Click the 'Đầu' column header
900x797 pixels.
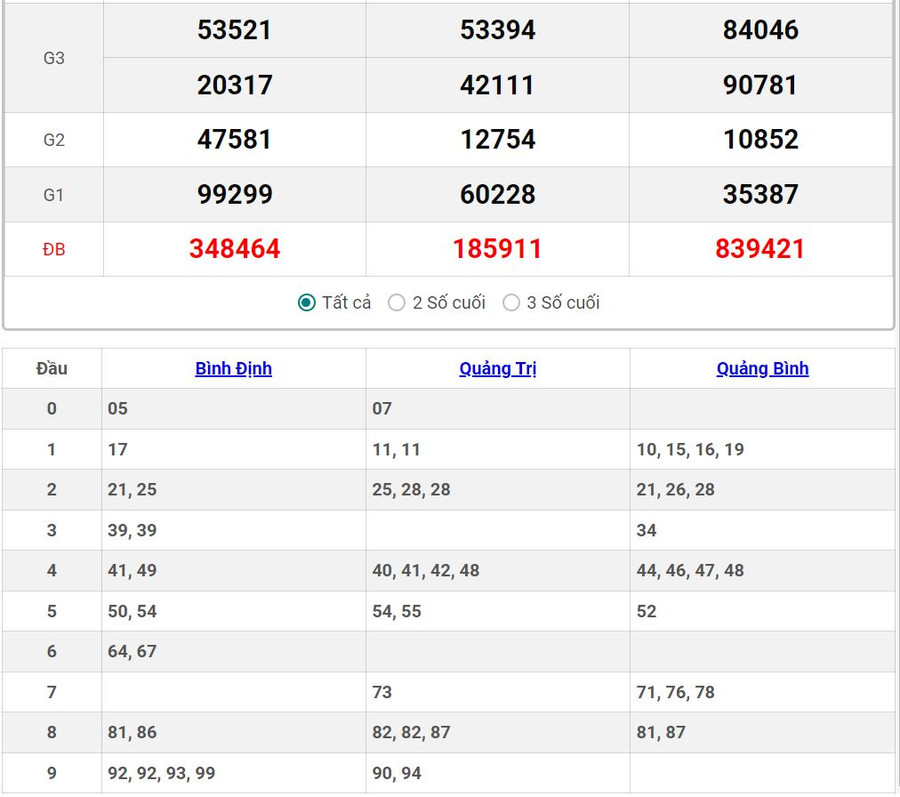pos(52,368)
